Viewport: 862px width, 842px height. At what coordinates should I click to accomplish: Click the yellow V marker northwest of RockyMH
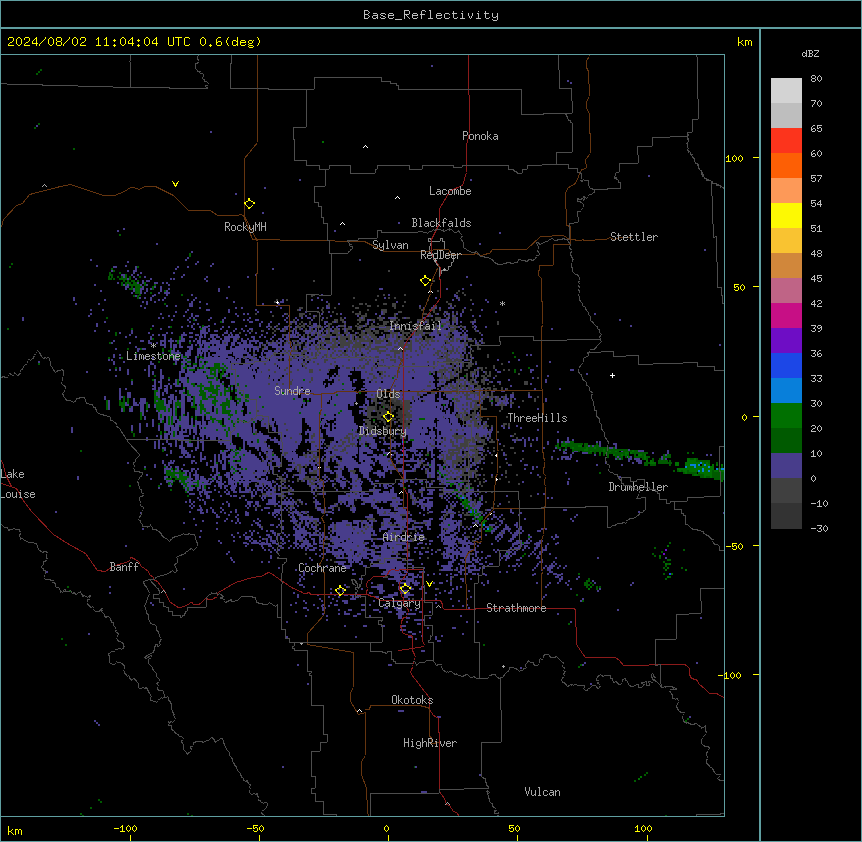click(175, 184)
